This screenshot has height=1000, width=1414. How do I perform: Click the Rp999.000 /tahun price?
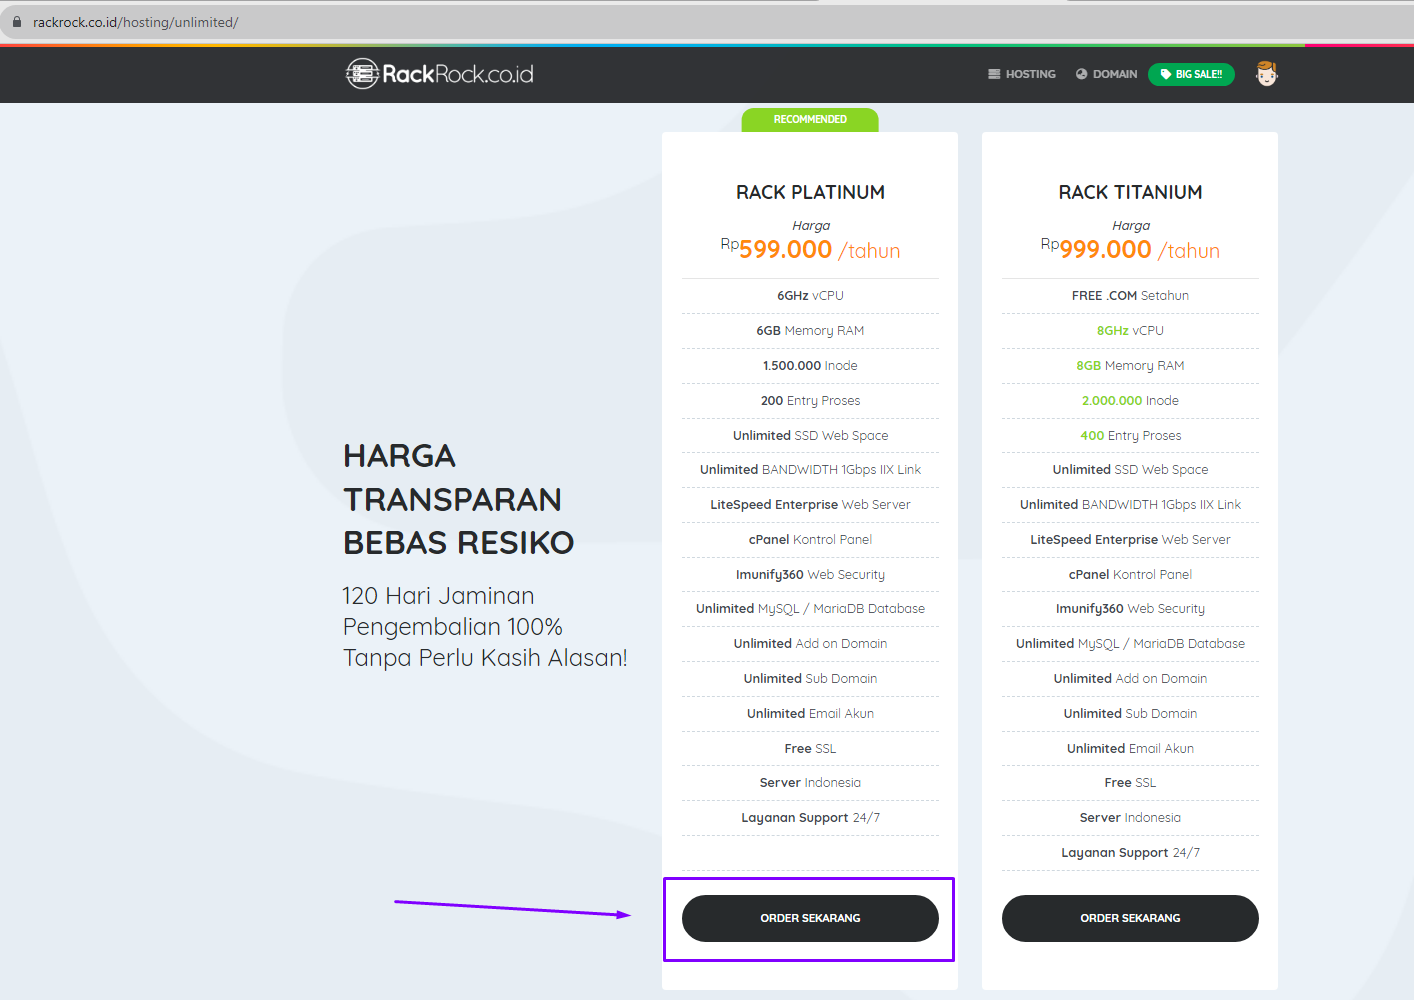pyautogui.click(x=1130, y=249)
